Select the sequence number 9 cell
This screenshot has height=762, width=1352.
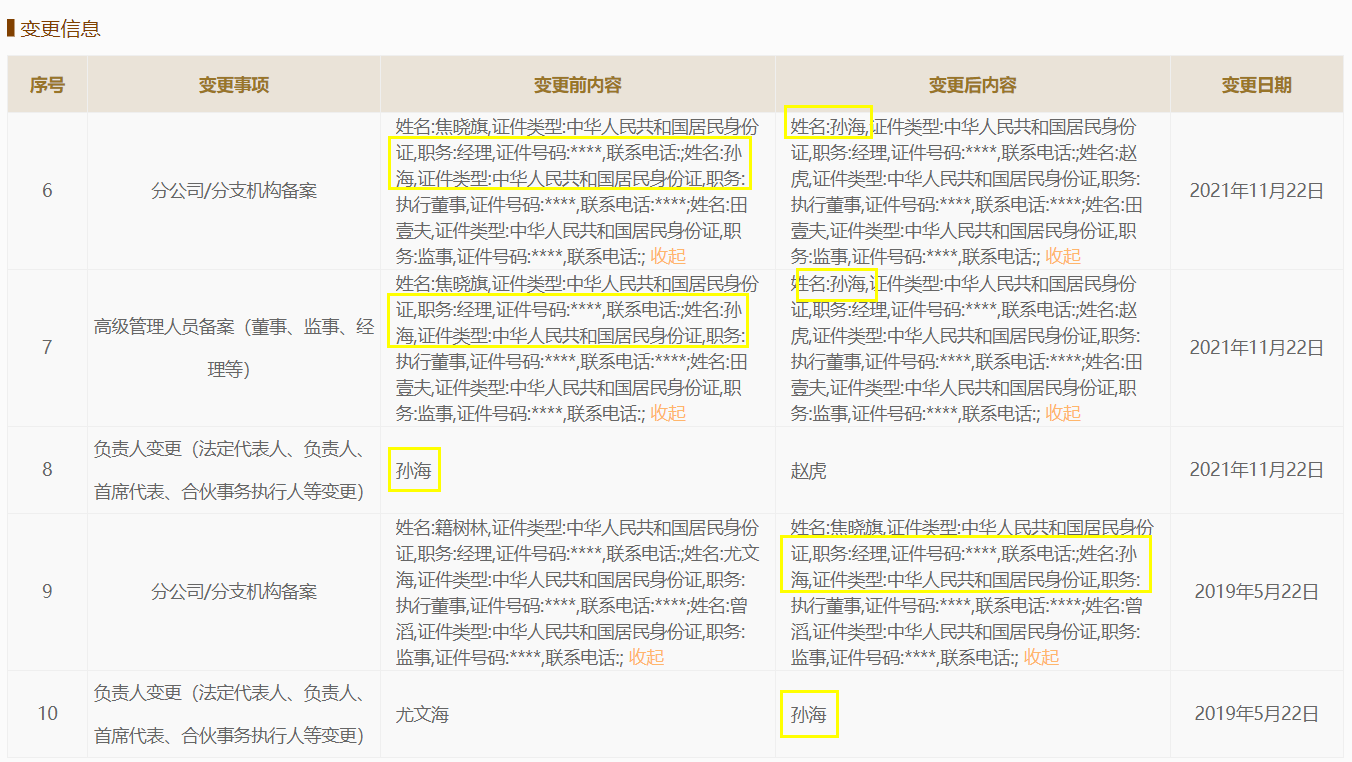point(47,591)
